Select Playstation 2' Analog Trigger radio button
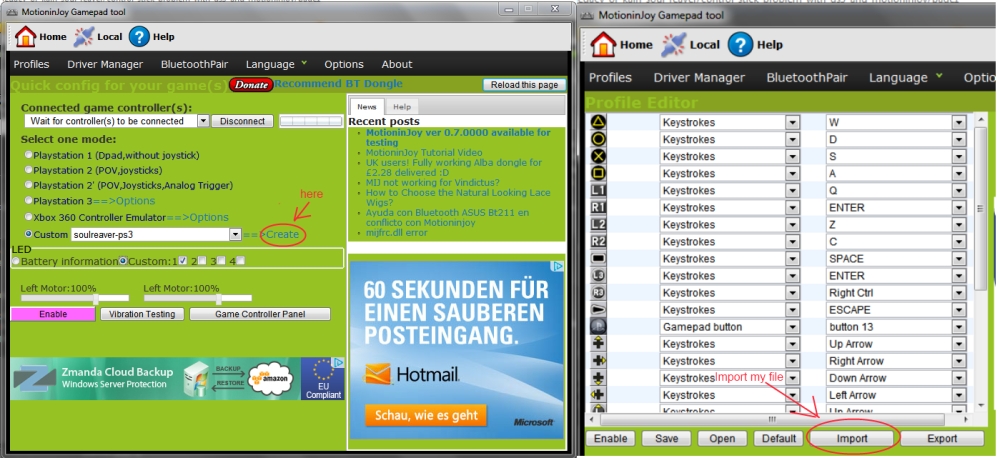Viewport: 1000px width, 458px height. (x=29, y=185)
